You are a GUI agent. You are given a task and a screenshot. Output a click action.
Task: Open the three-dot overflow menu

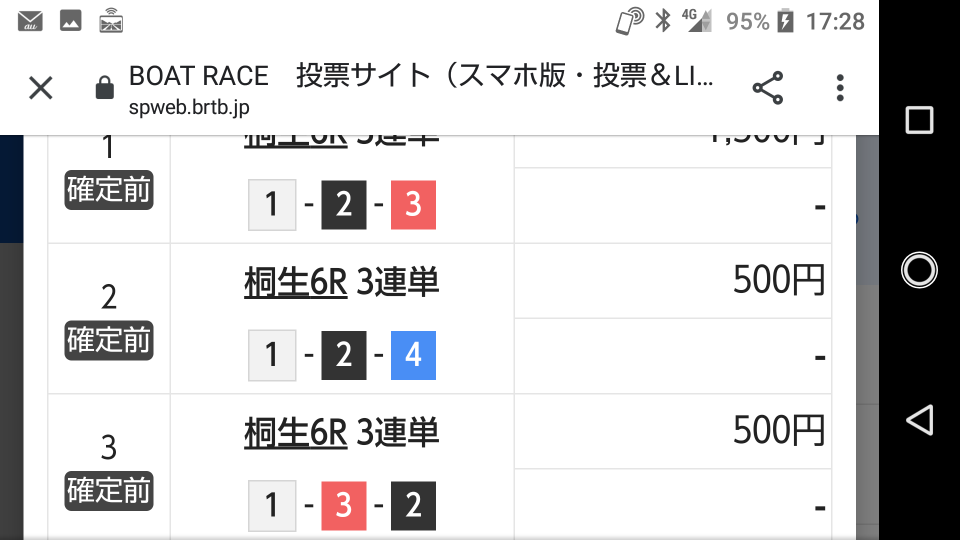[840, 88]
